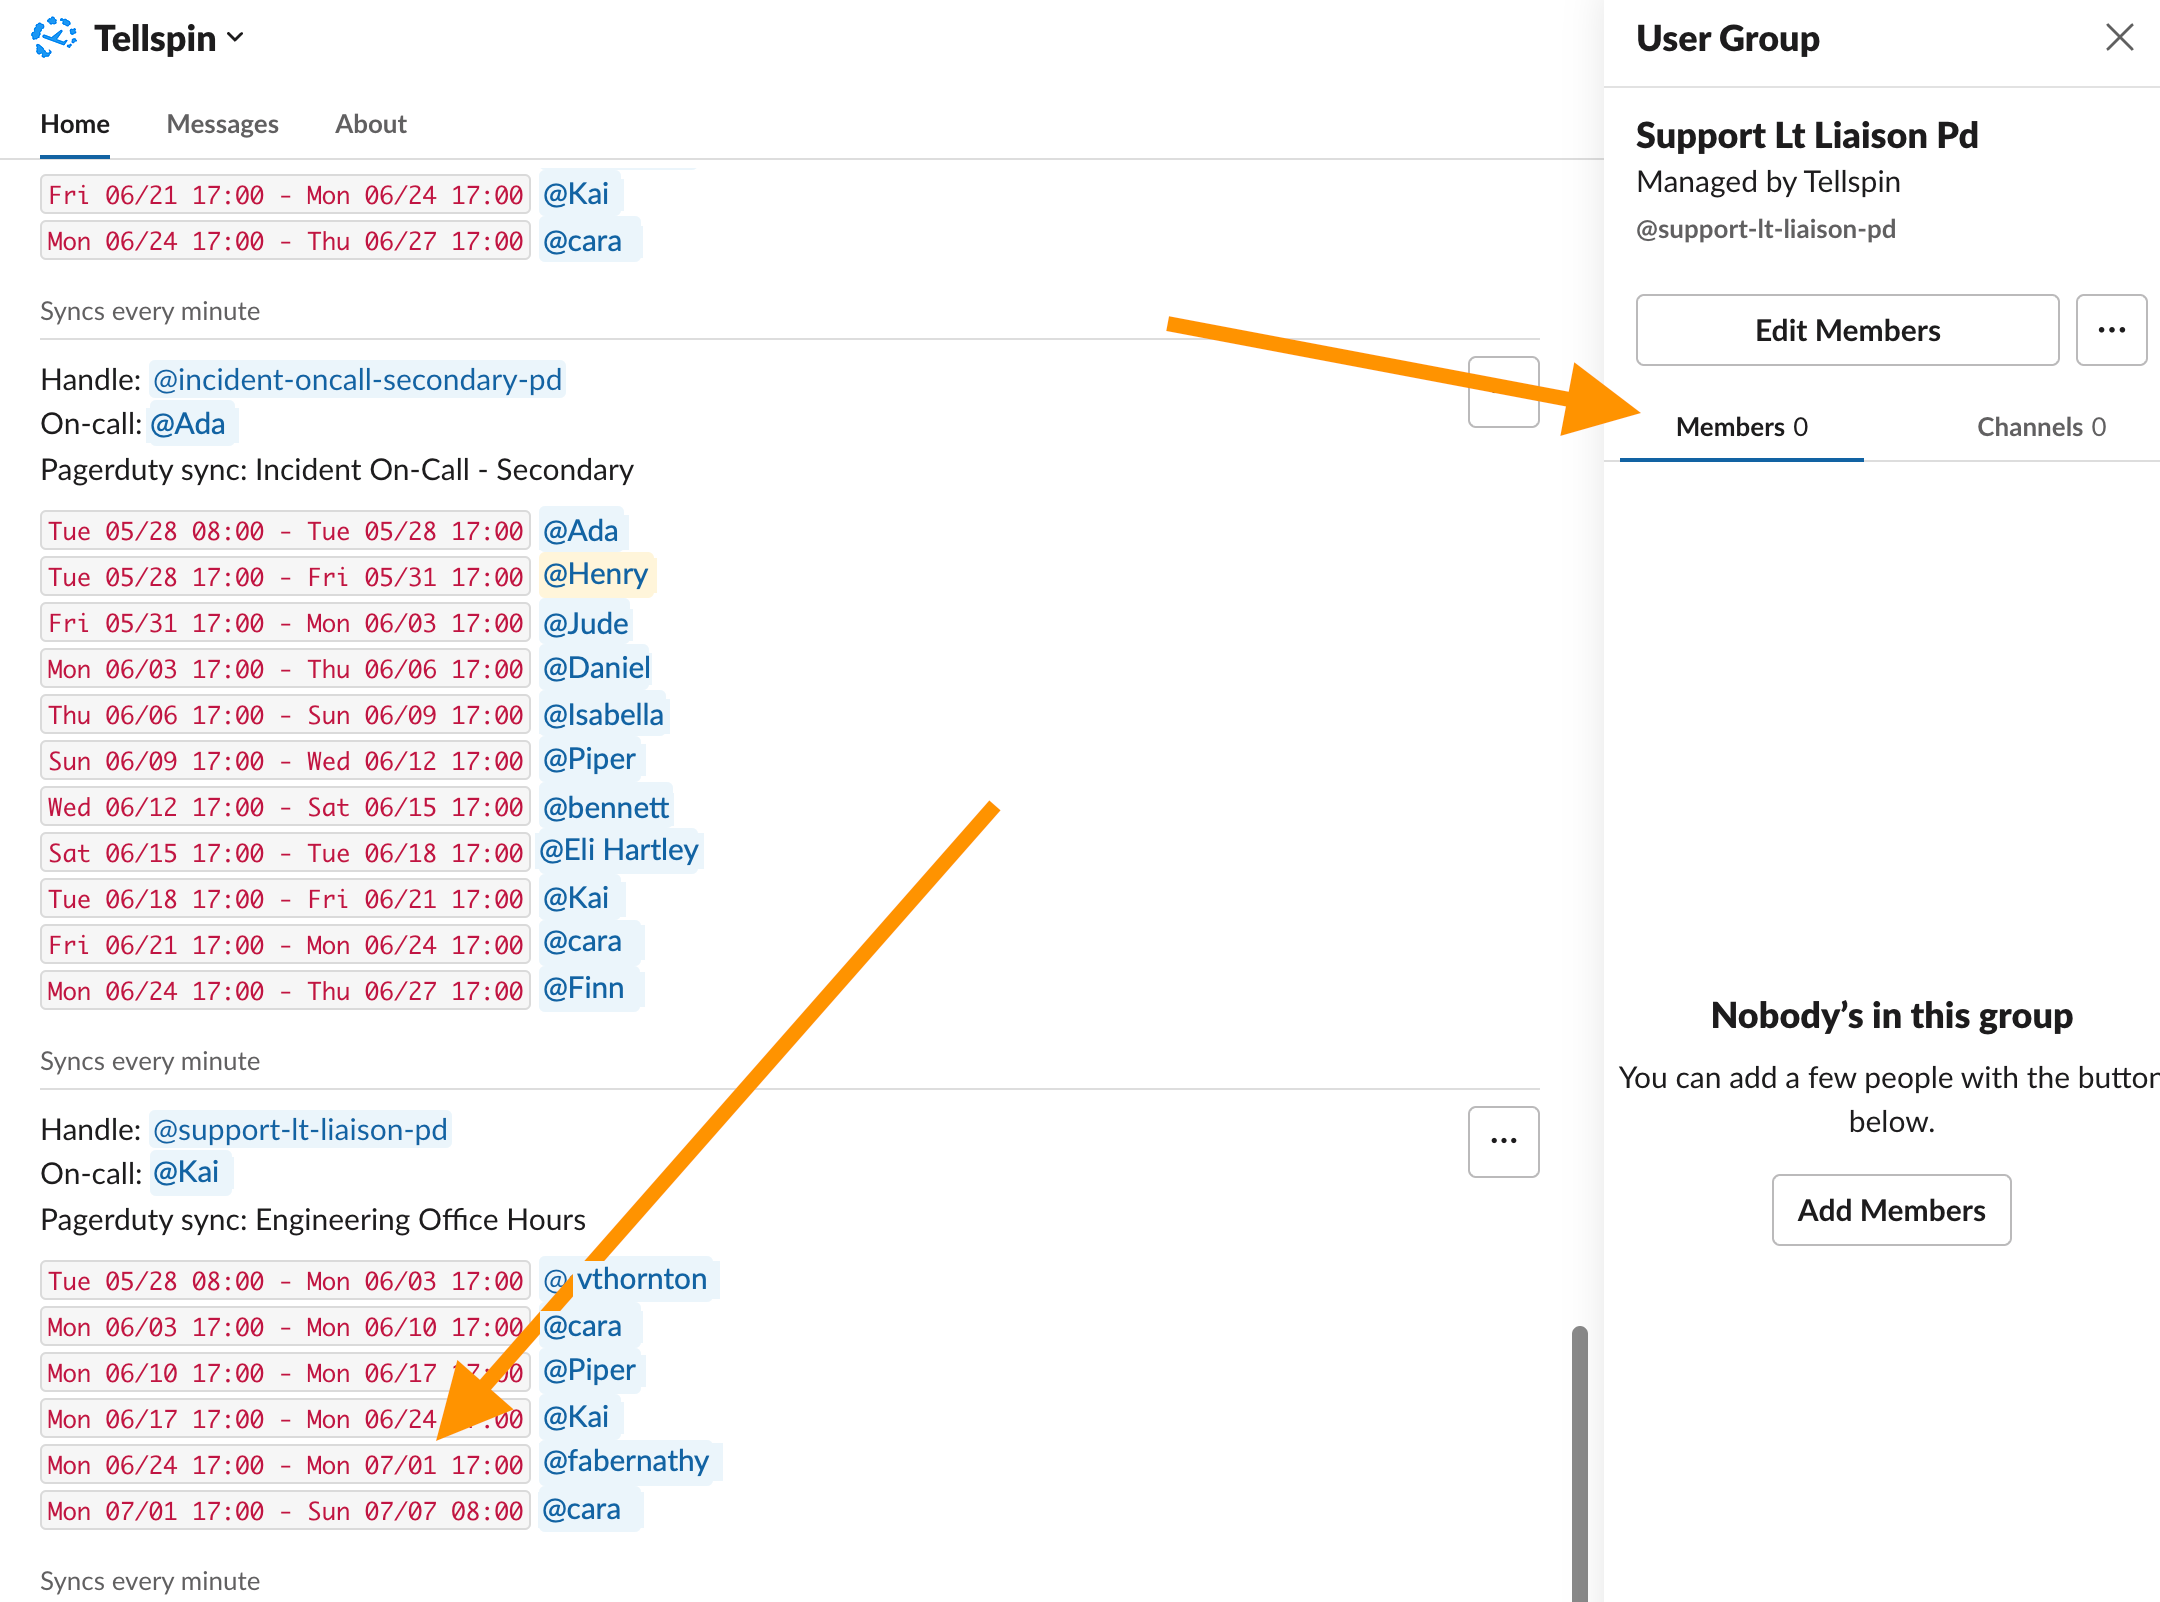
Task: Click the Tellspin app logo icon
Action: click(54, 38)
